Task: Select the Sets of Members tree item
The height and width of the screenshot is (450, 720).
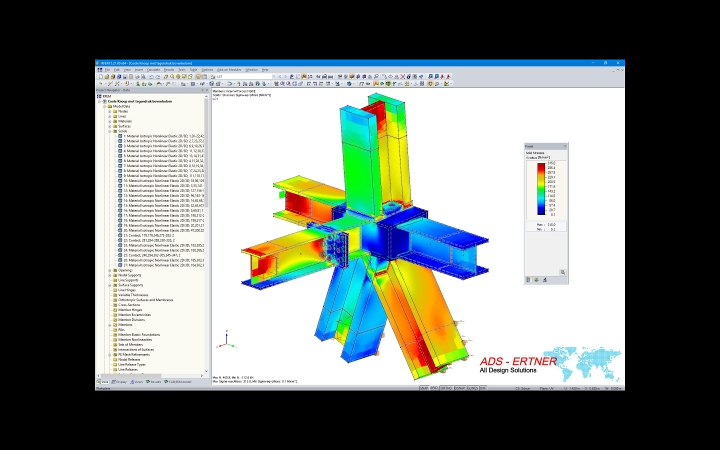Action: coord(130,344)
